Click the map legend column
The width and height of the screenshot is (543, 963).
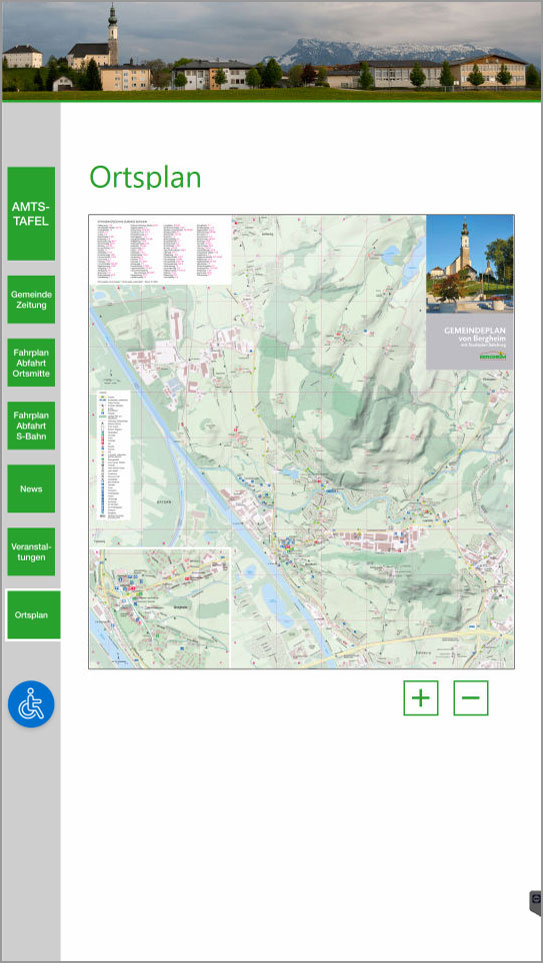coord(114,455)
